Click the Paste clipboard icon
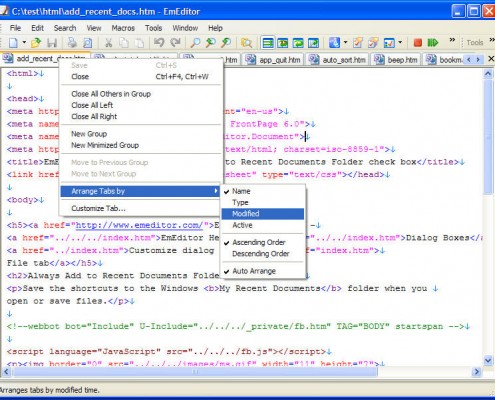Image resolution: width=495 pixels, height=400 pixels. pos(140,43)
